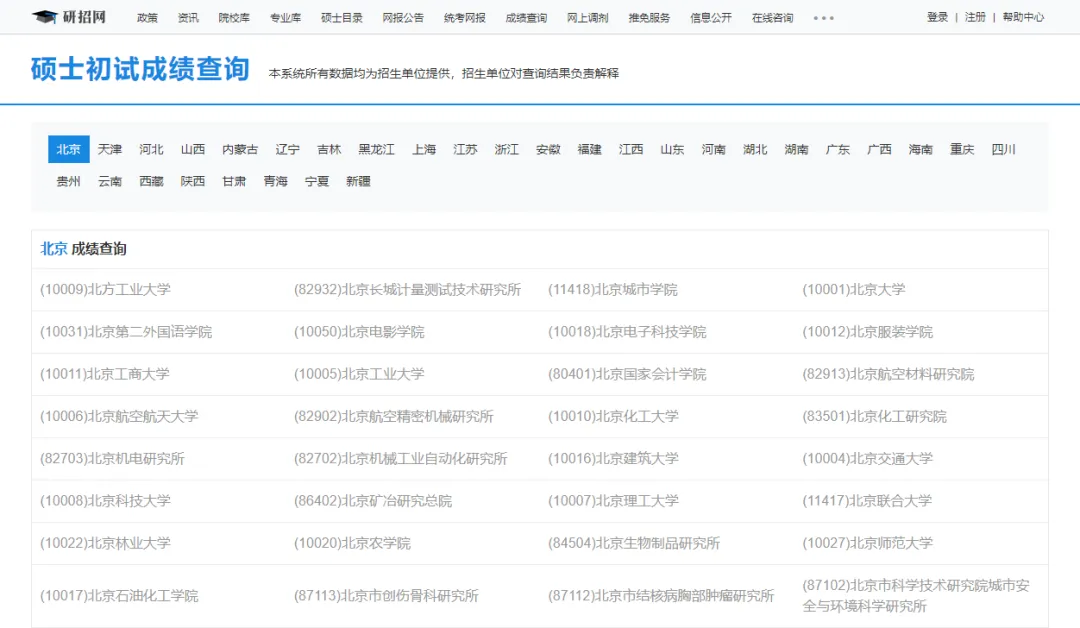This screenshot has width=1080, height=628.
Task: Choose 贵州 from province list
Action: [x=69, y=181]
